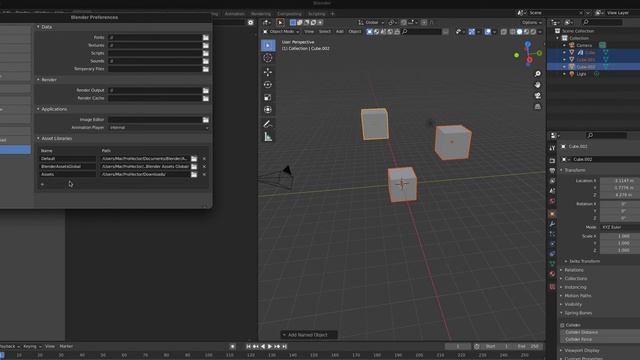Open the Select menu in viewport header
640x360 pixels.
(x=325, y=32)
